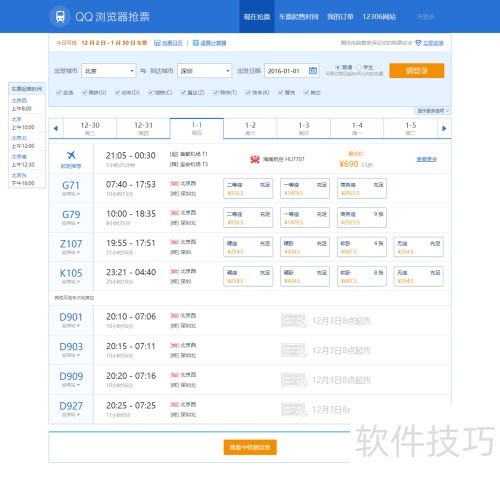Open the departure city 北京 dropdown

pyautogui.click(x=109, y=71)
